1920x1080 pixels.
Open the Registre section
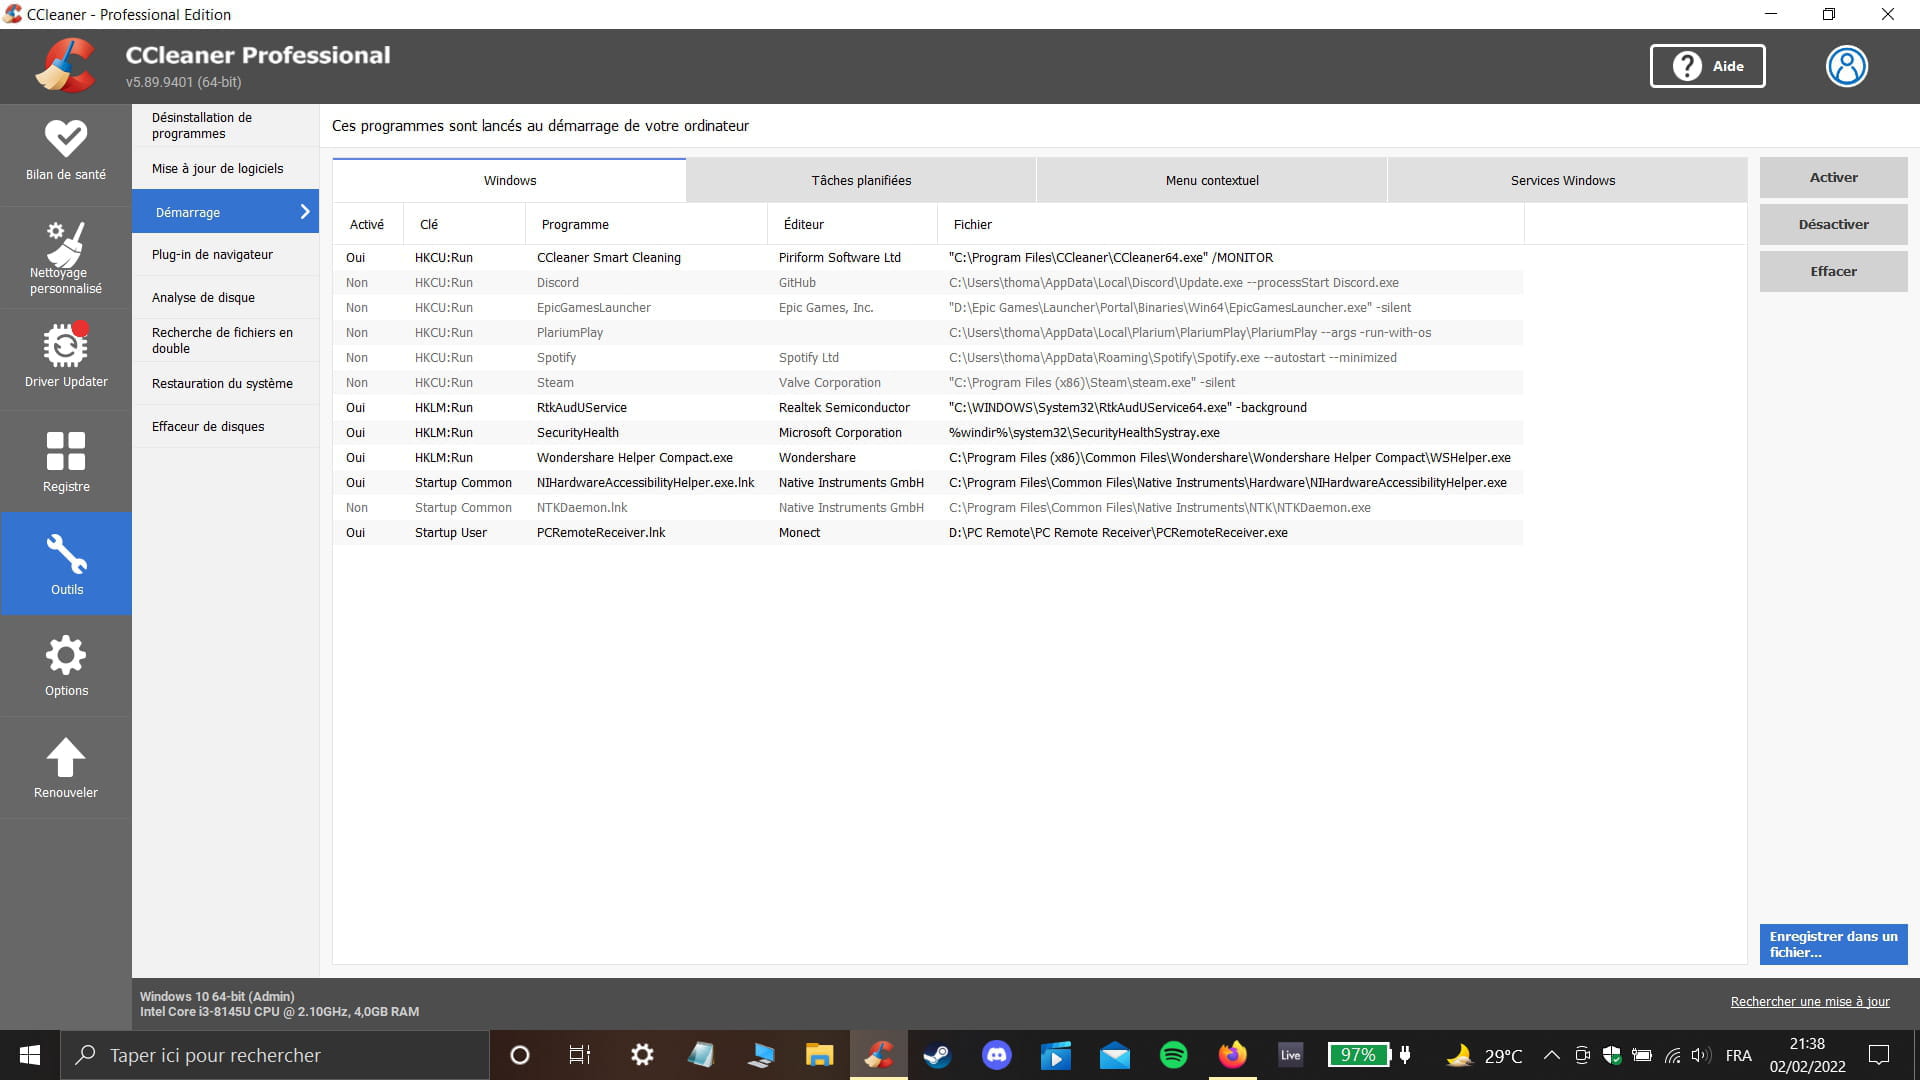pyautogui.click(x=66, y=462)
